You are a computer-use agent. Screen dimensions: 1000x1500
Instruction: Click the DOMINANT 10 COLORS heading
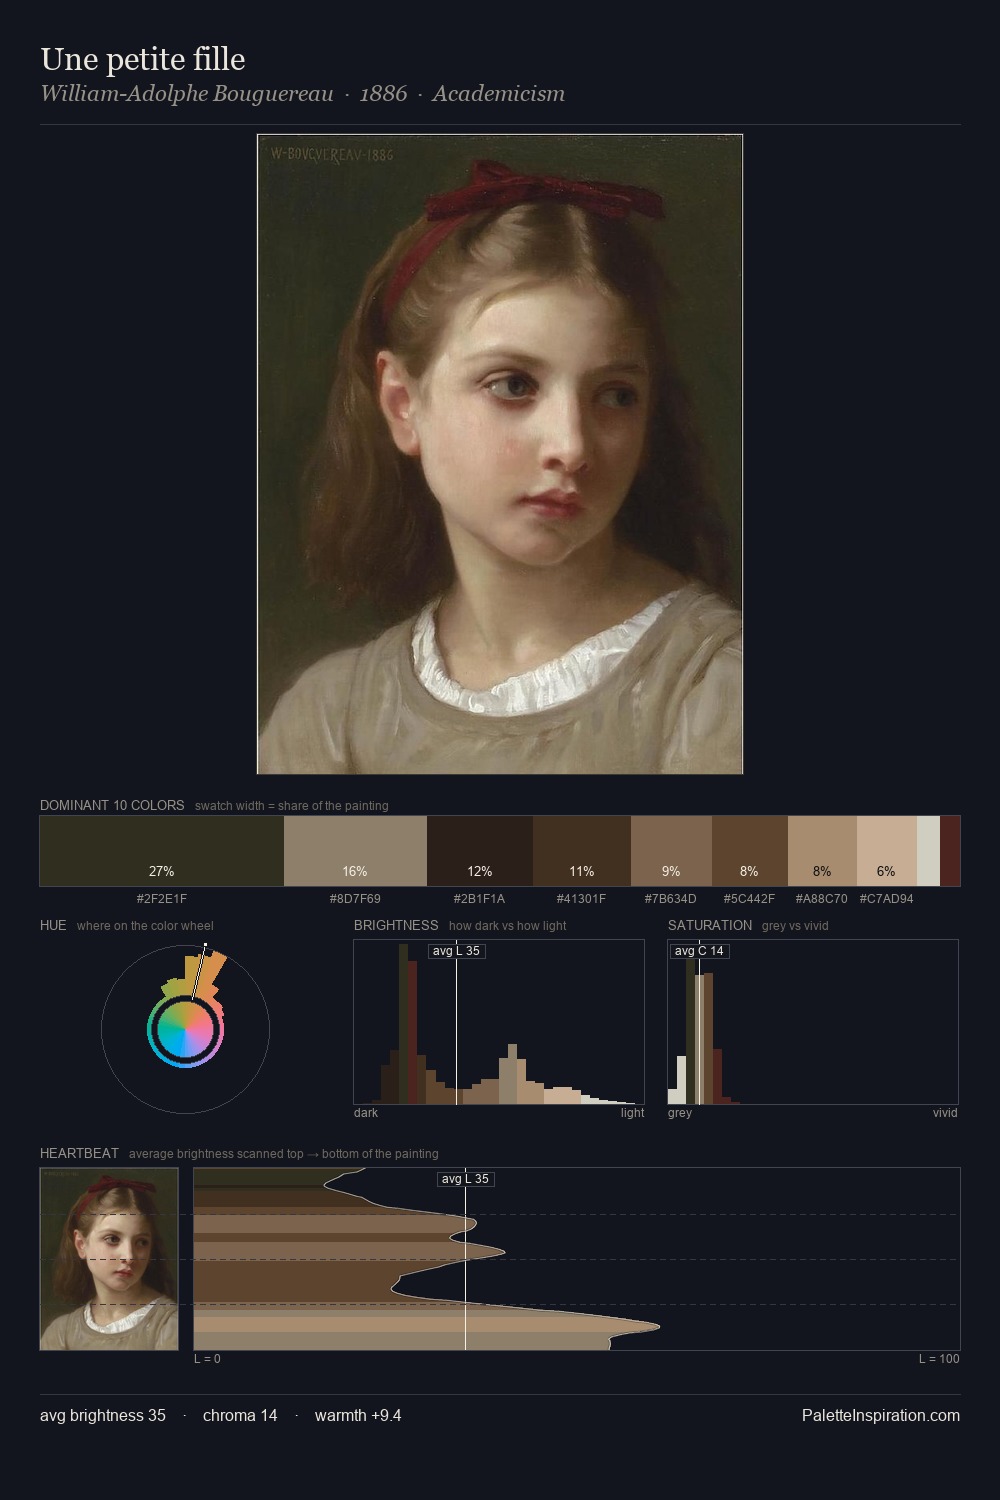click(x=112, y=805)
